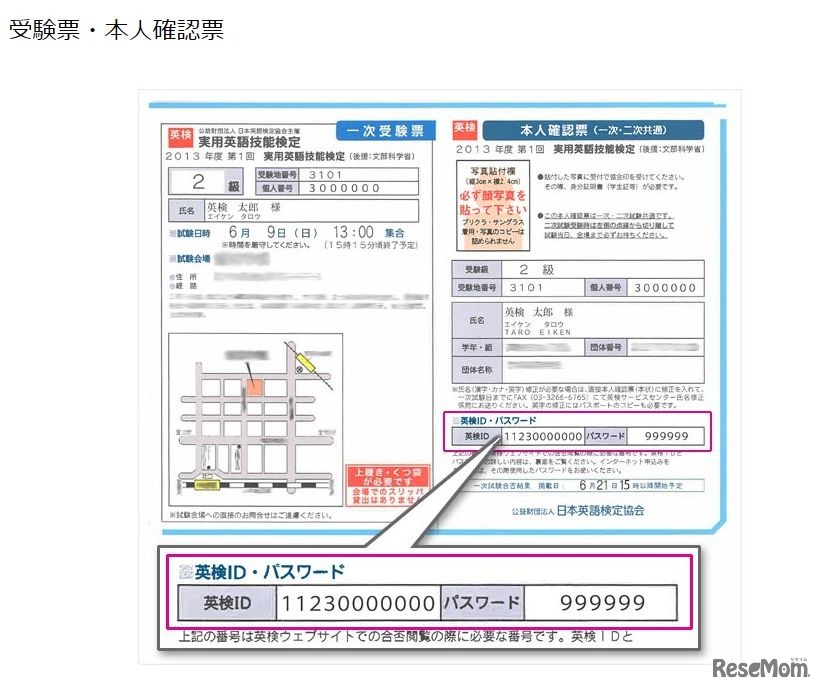The width and height of the screenshot is (823, 691).
Task: Click 受験地番号 3101 on the left ticket
Action: click(337, 175)
